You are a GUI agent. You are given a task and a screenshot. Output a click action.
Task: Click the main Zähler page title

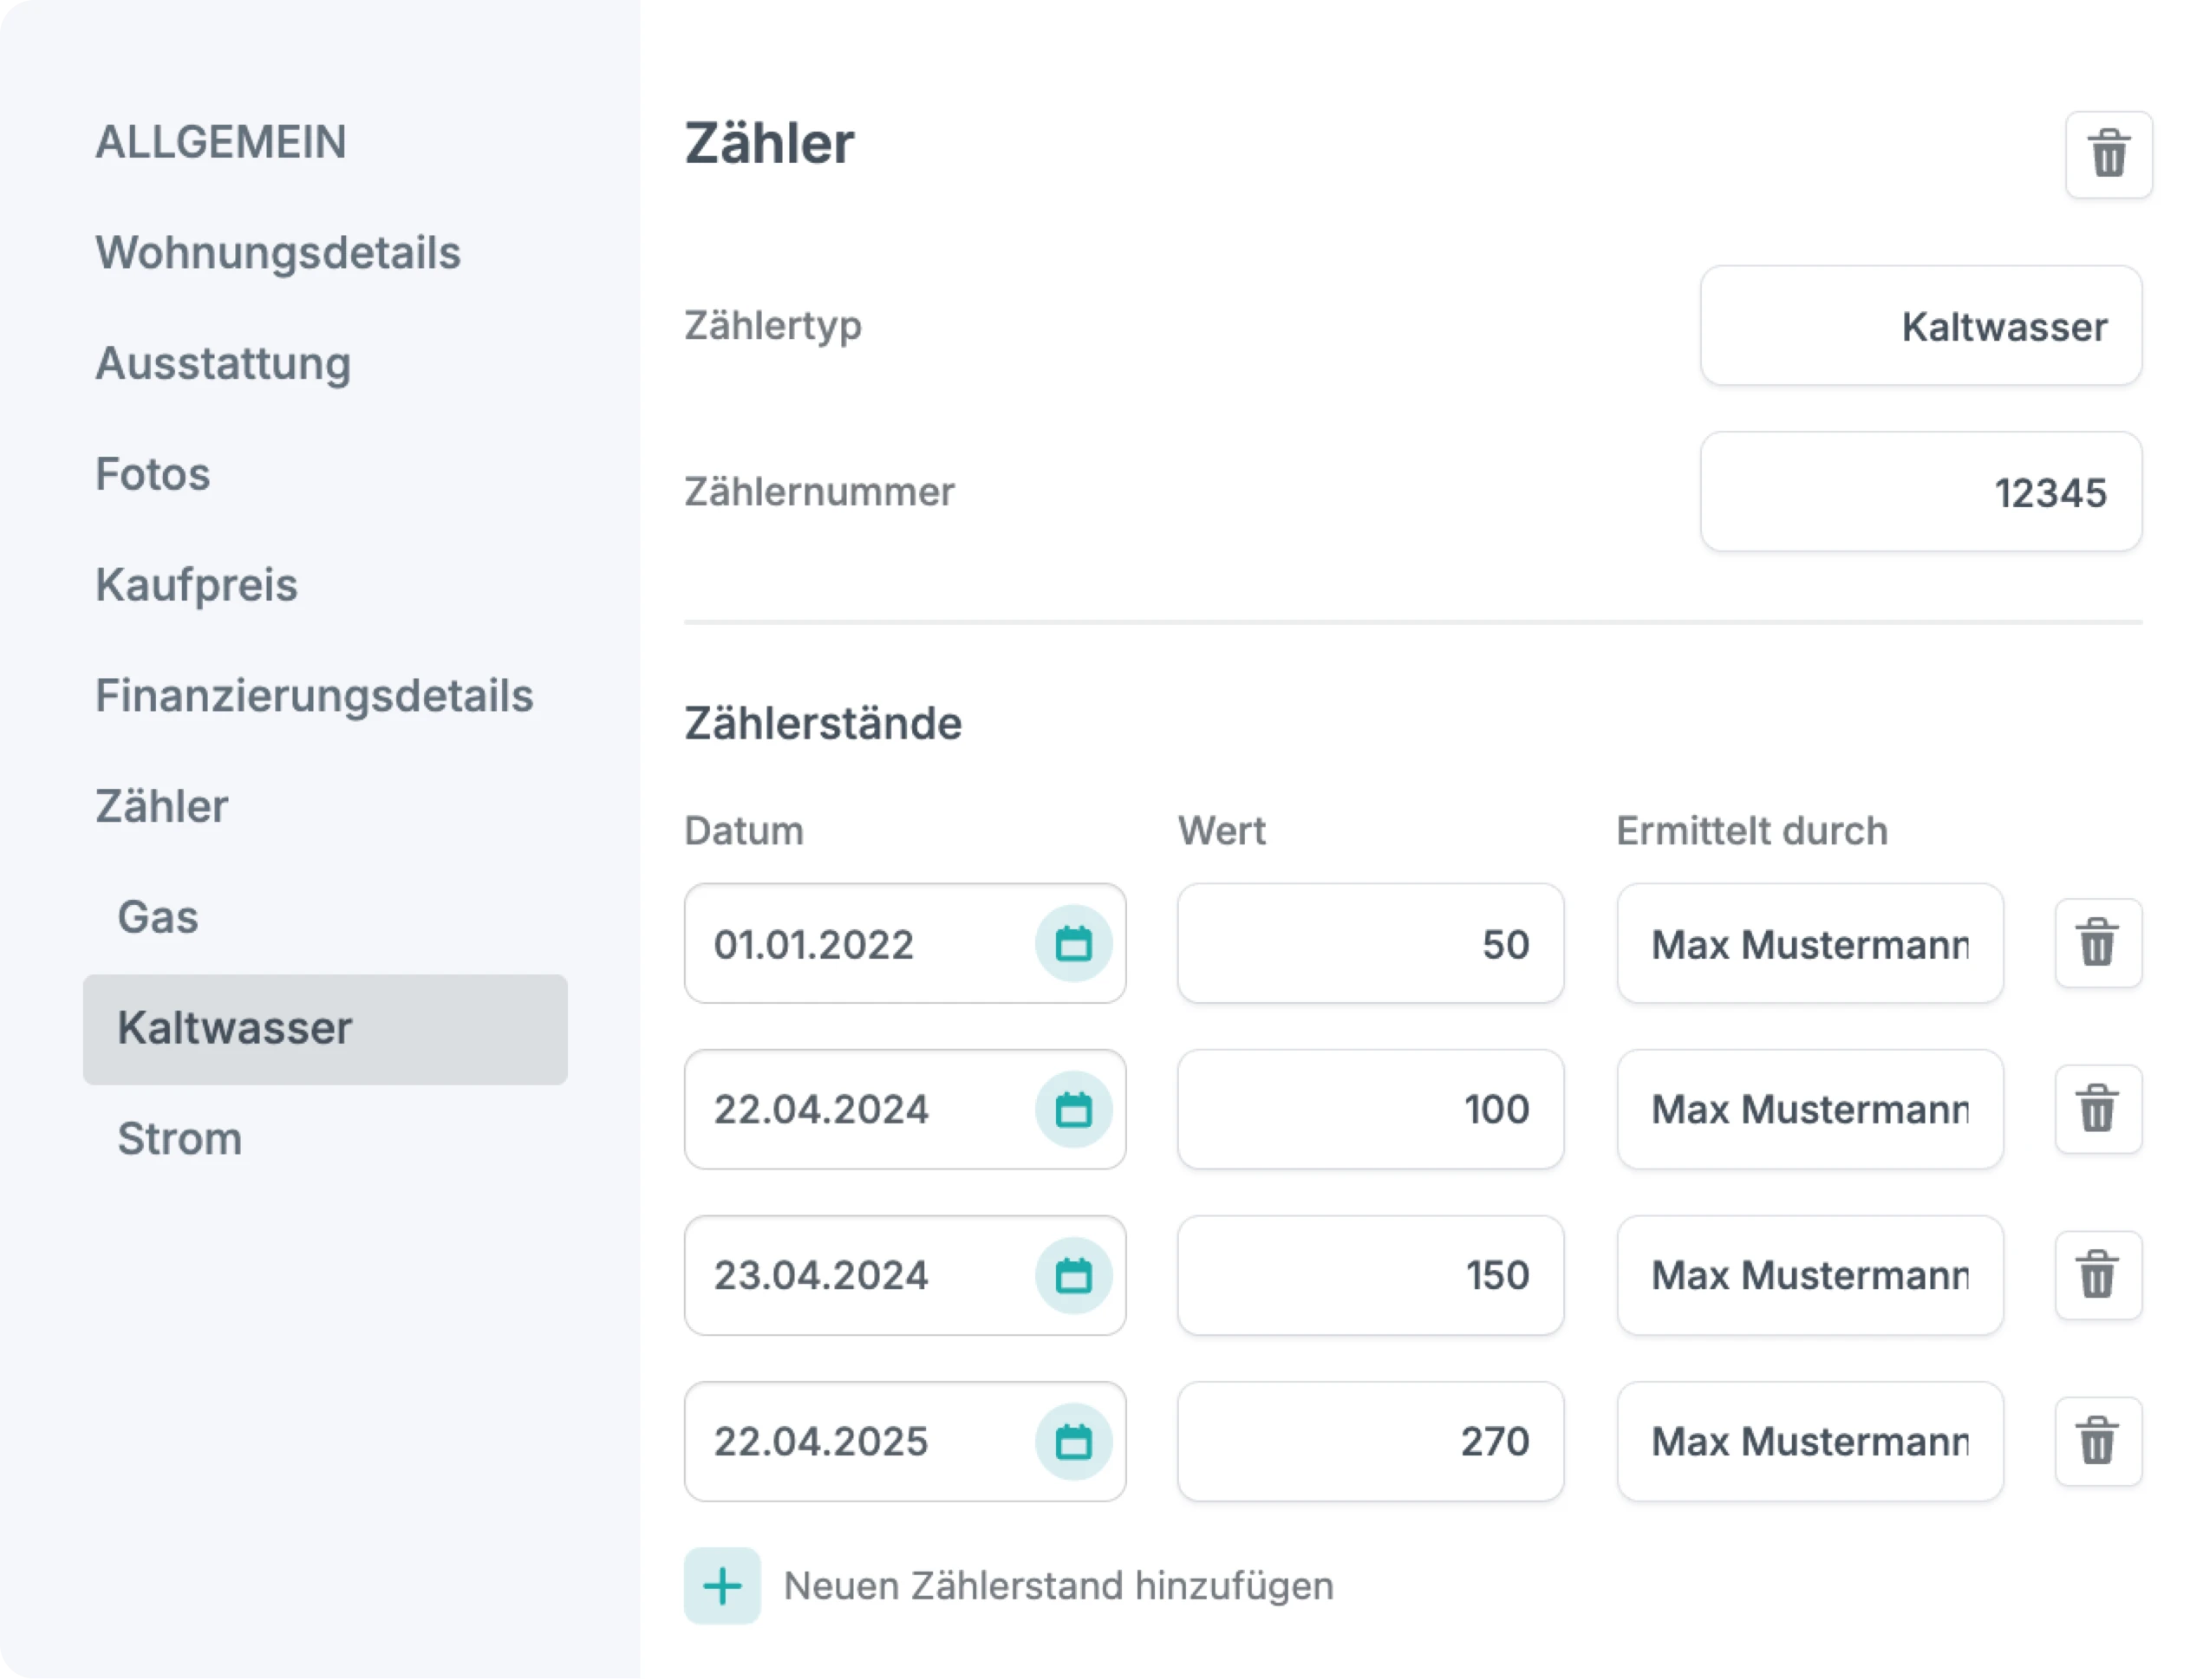pyautogui.click(x=769, y=143)
